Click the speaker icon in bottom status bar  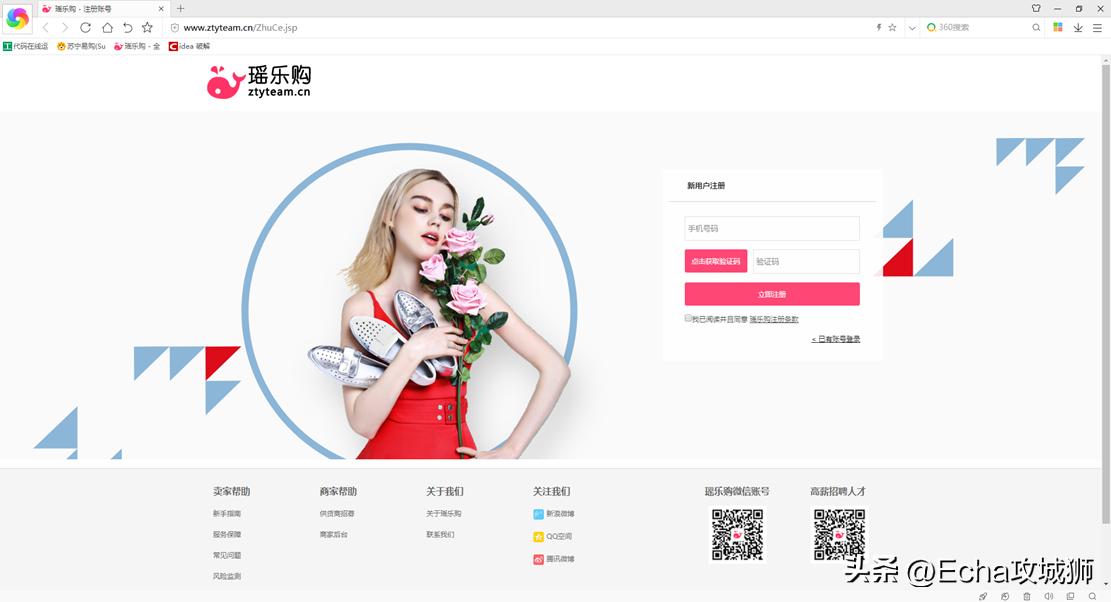(x=1047, y=594)
